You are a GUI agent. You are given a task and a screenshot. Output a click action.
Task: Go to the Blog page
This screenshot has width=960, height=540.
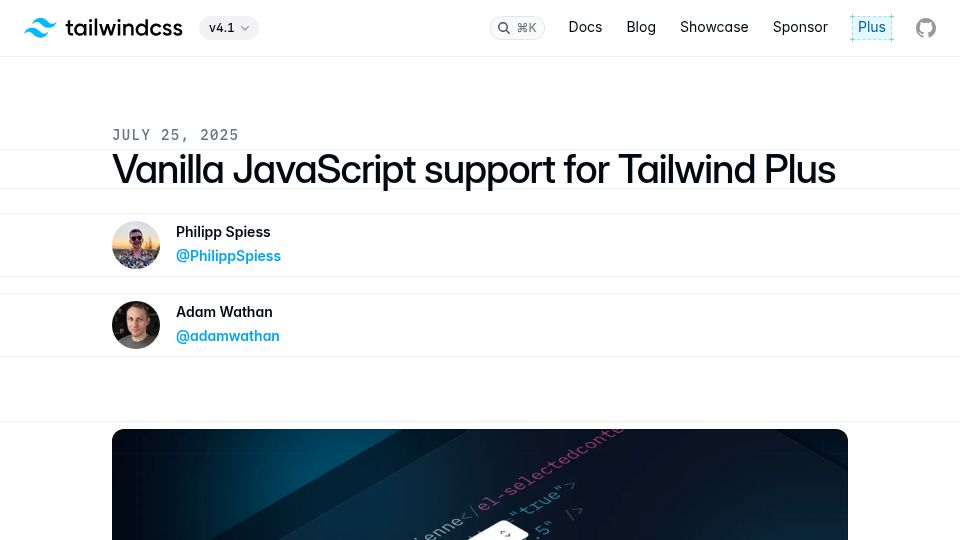pos(641,28)
